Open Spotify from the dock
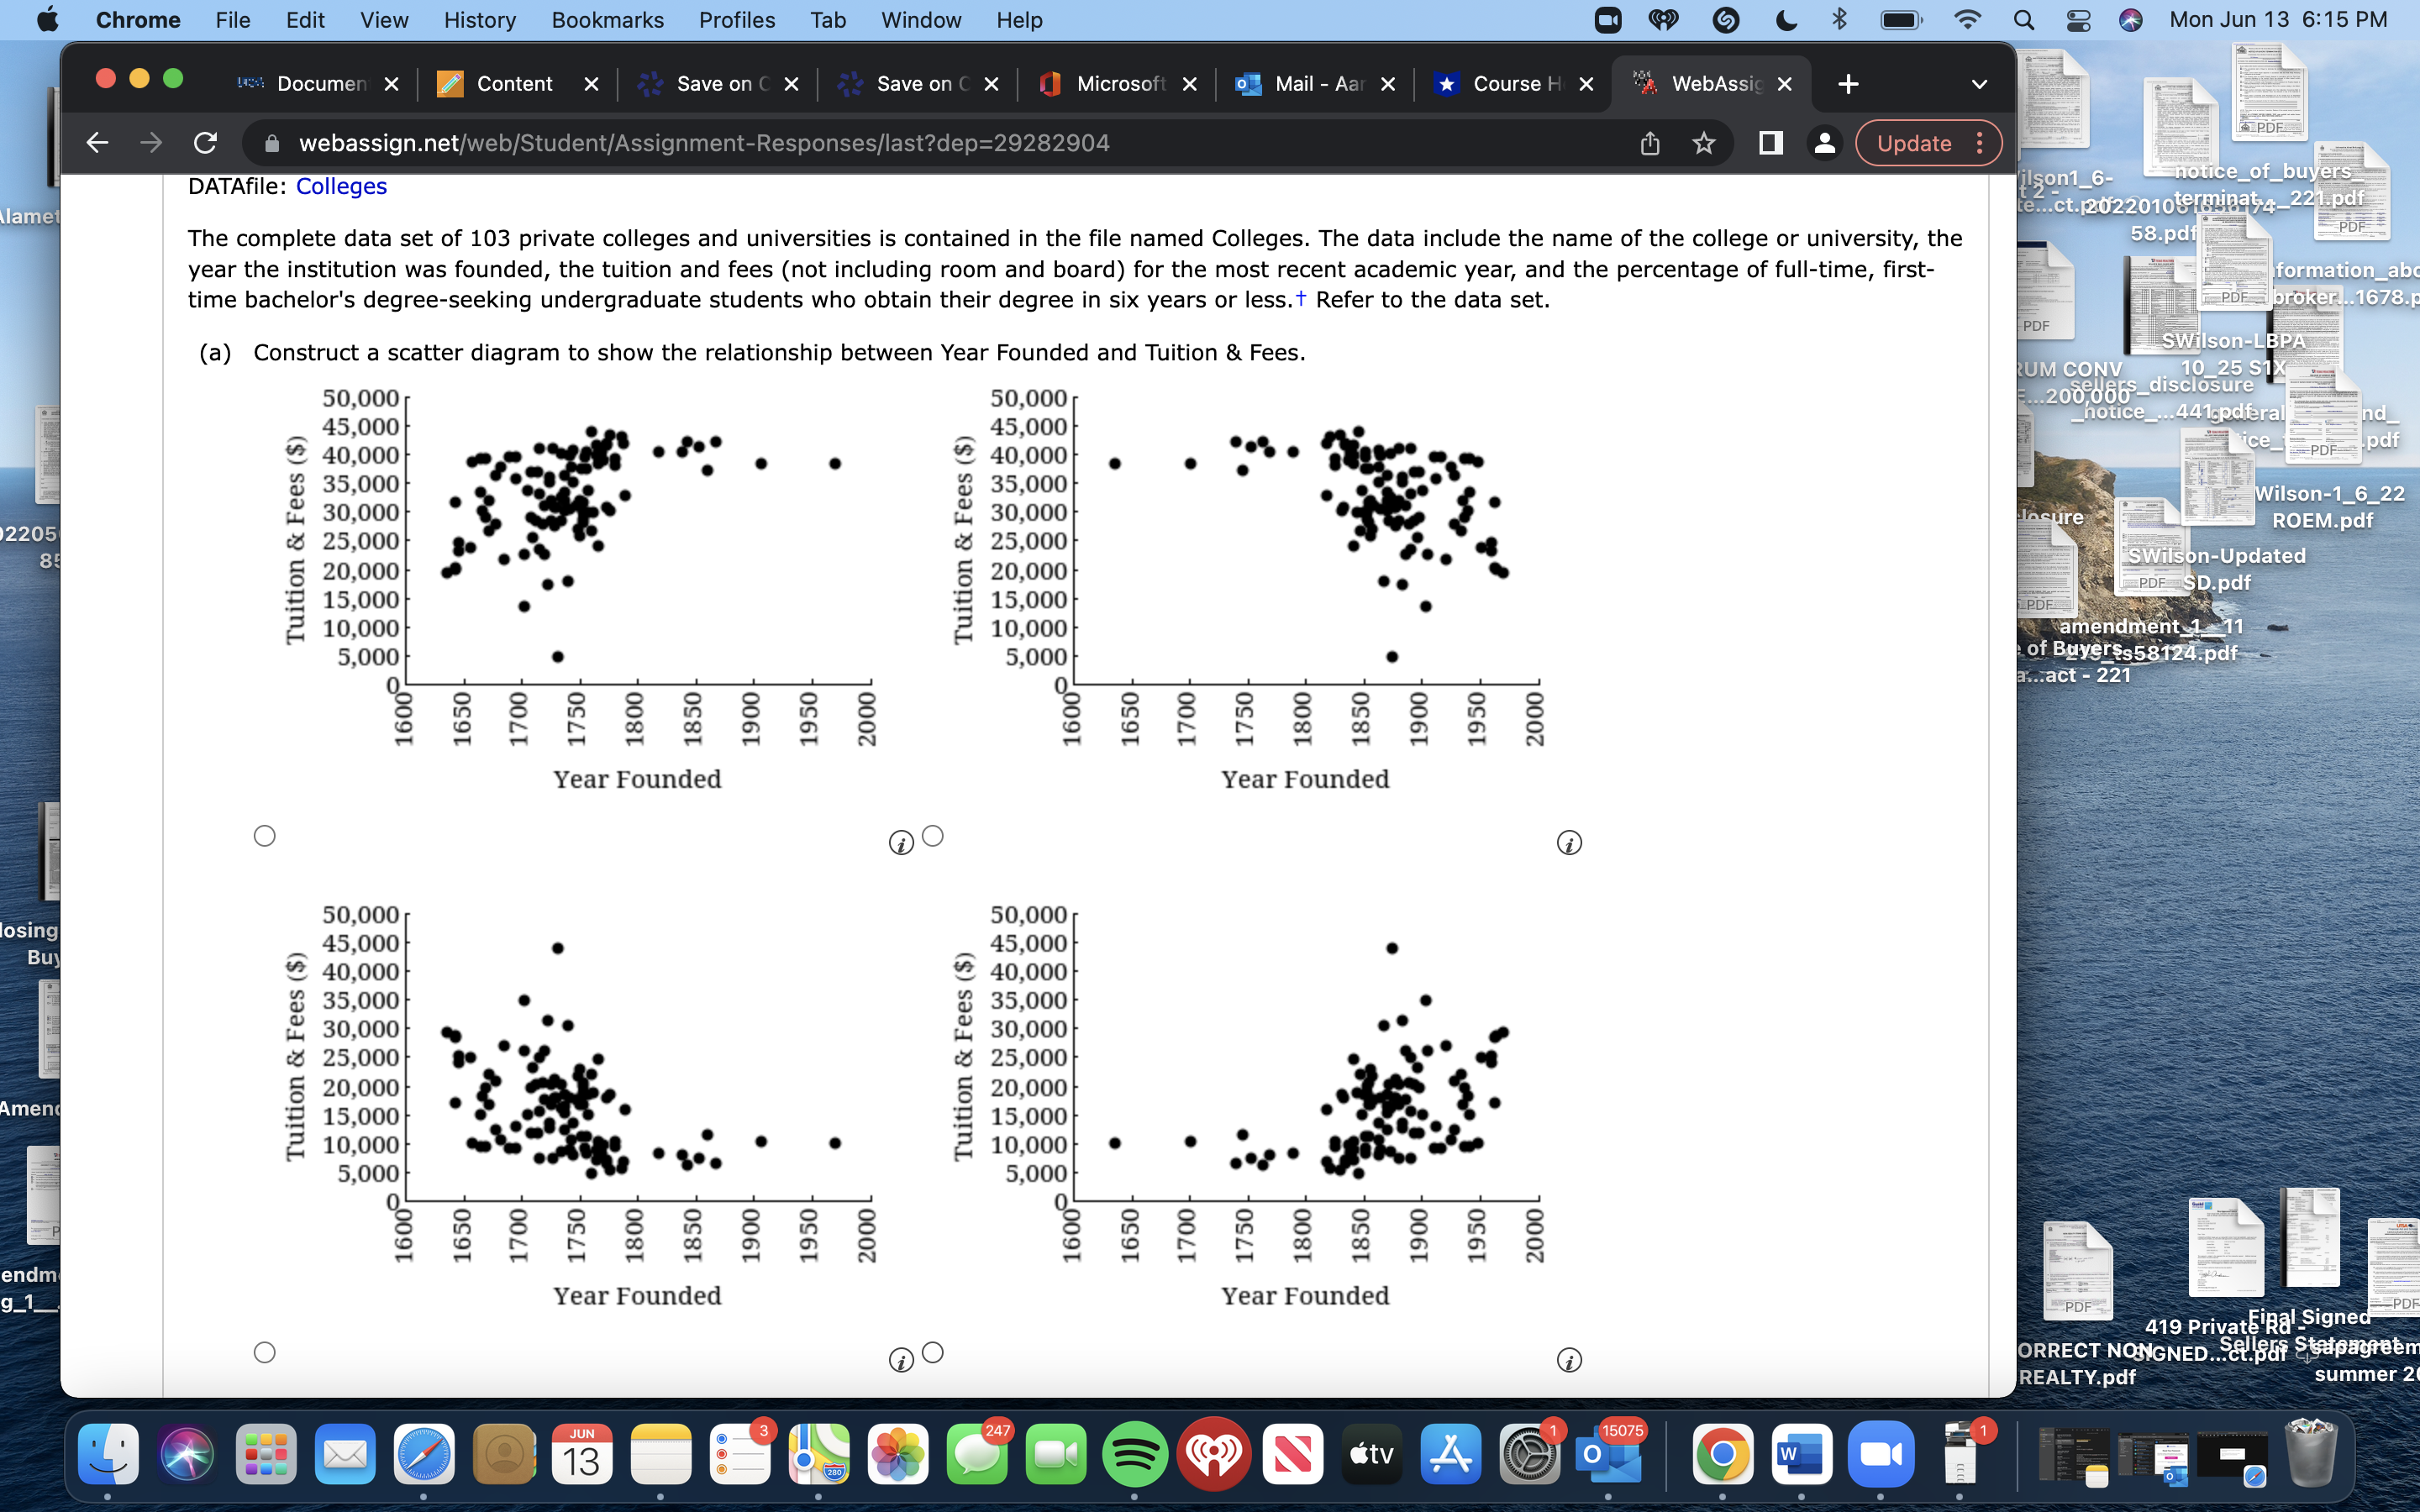 1135,1454
